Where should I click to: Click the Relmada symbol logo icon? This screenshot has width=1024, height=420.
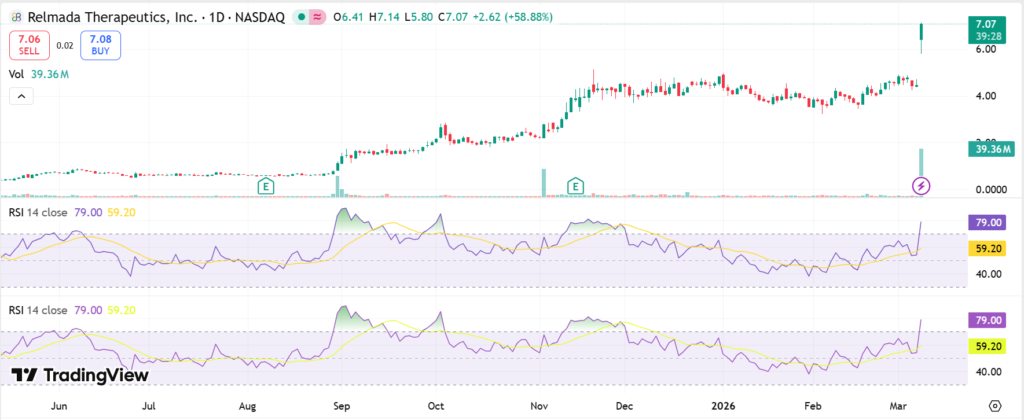17,16
